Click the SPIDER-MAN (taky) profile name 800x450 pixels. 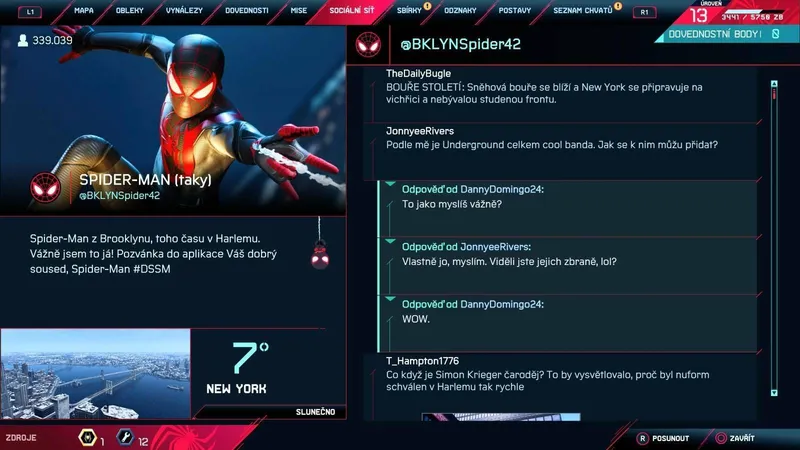[145, 180]
